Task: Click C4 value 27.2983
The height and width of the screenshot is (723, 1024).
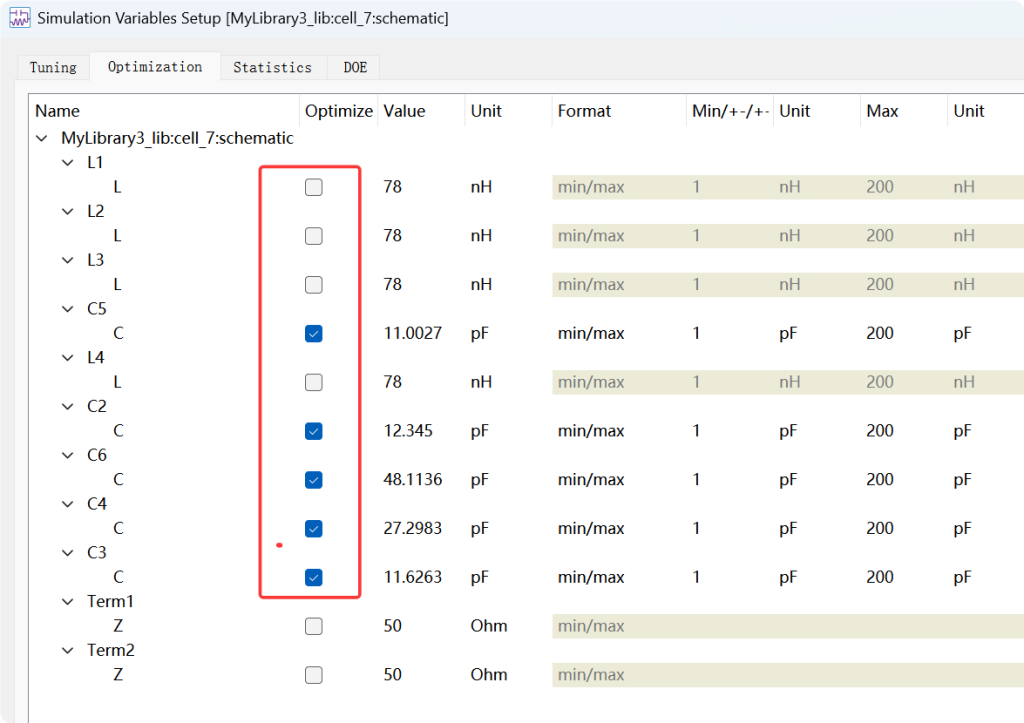Action: click(x=413, y=528)
